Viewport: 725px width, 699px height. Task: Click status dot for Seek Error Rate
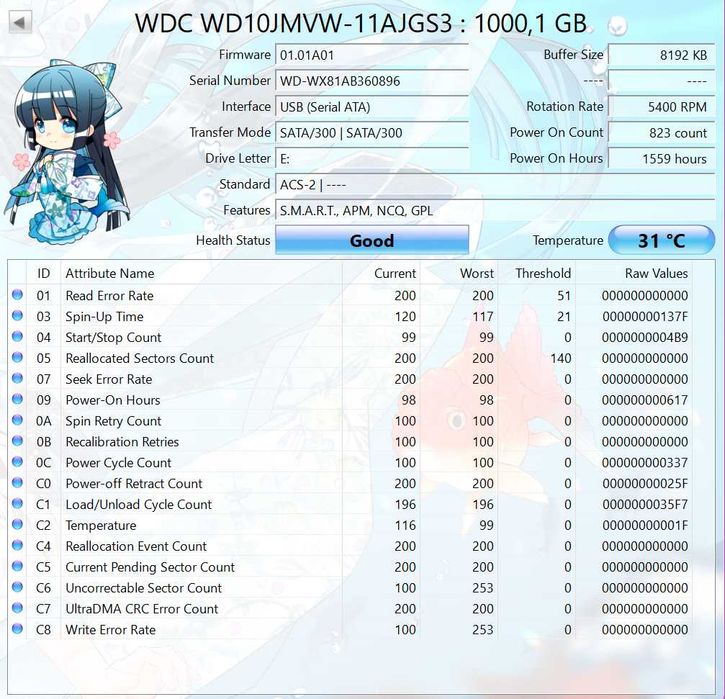click(18, 379)
